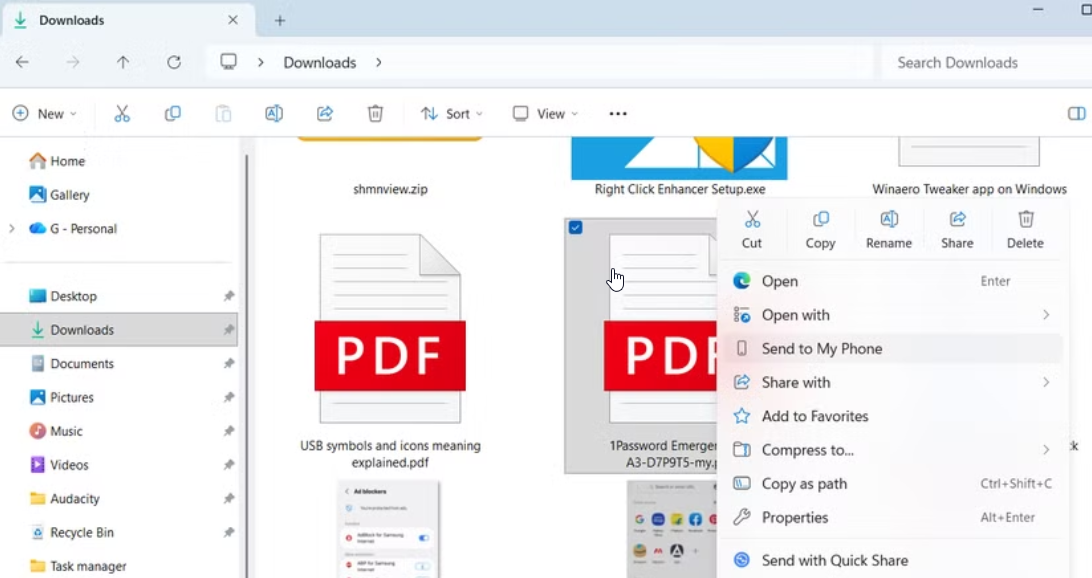1092x578 pixels.
Task: Open the Documents folder in sidebar
Action: click(x=82, y=364)
